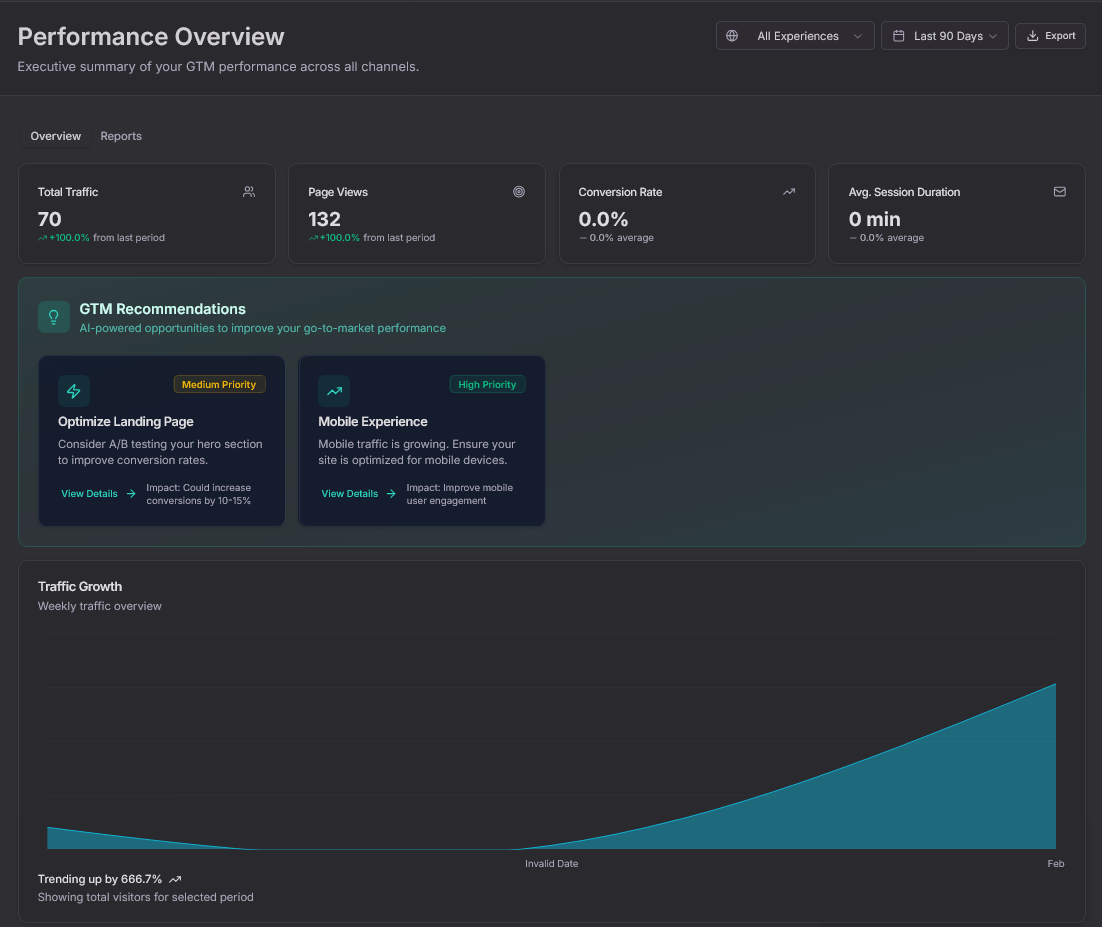Image resolution: width=1102 pixels, height=928 pixels.
Task: Select the Overview tab
Action: coord(55,136)
